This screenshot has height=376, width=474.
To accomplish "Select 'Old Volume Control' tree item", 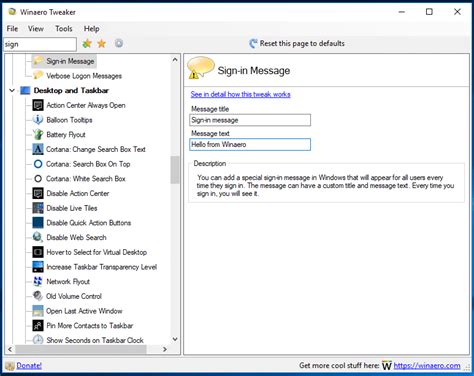I will tap(74, 296).
